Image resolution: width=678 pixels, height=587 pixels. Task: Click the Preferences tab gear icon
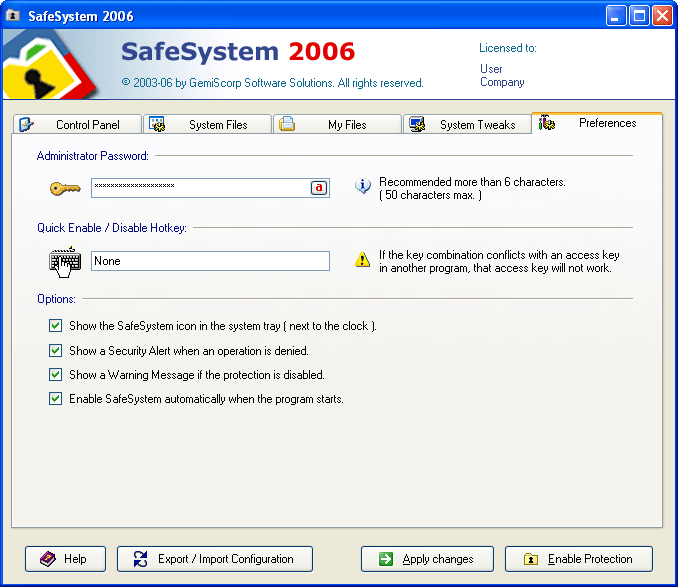tap(547, 123)
